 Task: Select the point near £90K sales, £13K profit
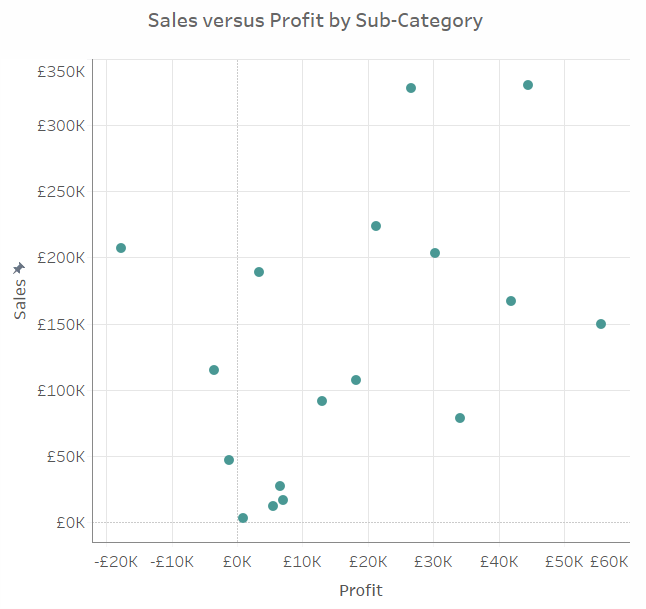322,401
